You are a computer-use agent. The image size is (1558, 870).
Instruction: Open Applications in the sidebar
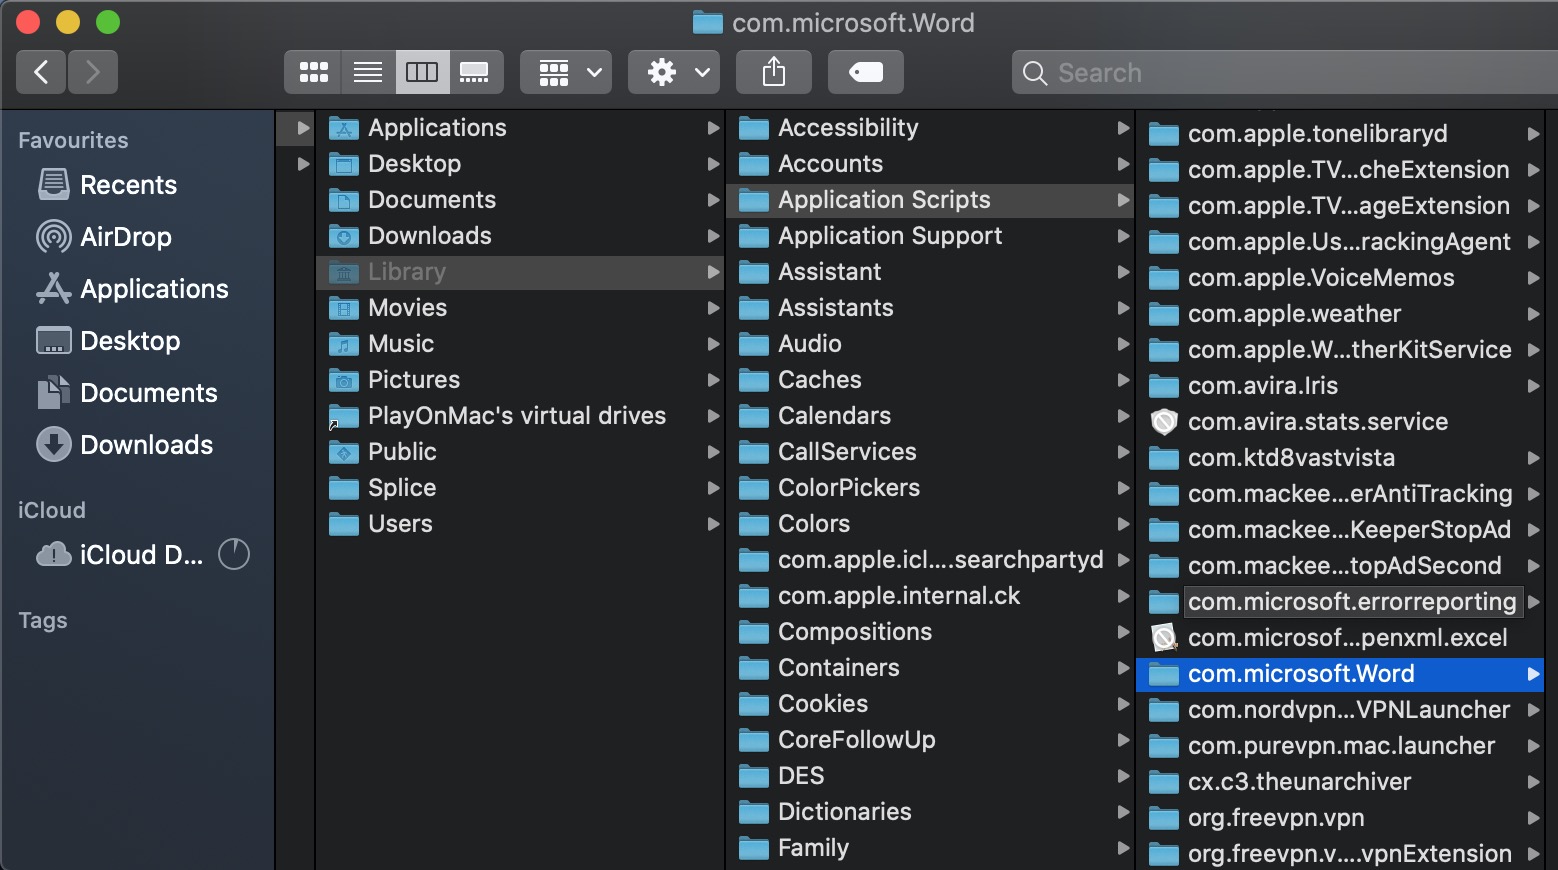(132, 289)
